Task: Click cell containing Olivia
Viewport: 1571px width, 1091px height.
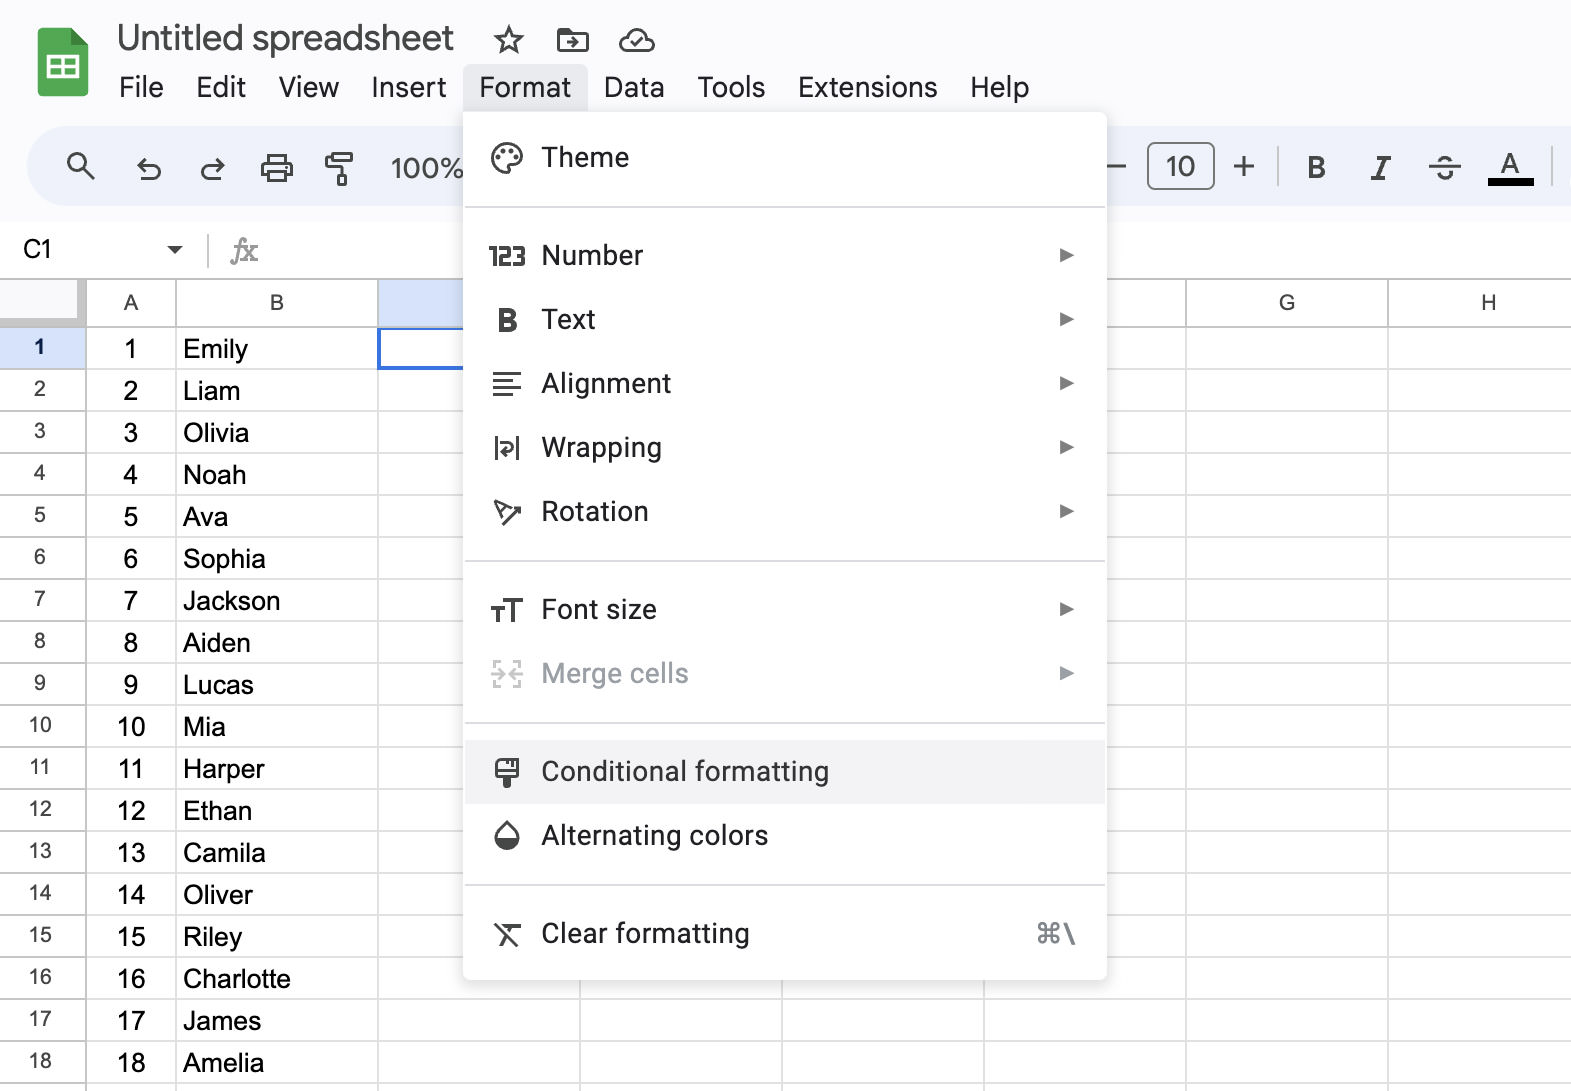Action: click(x=277, y=432)
